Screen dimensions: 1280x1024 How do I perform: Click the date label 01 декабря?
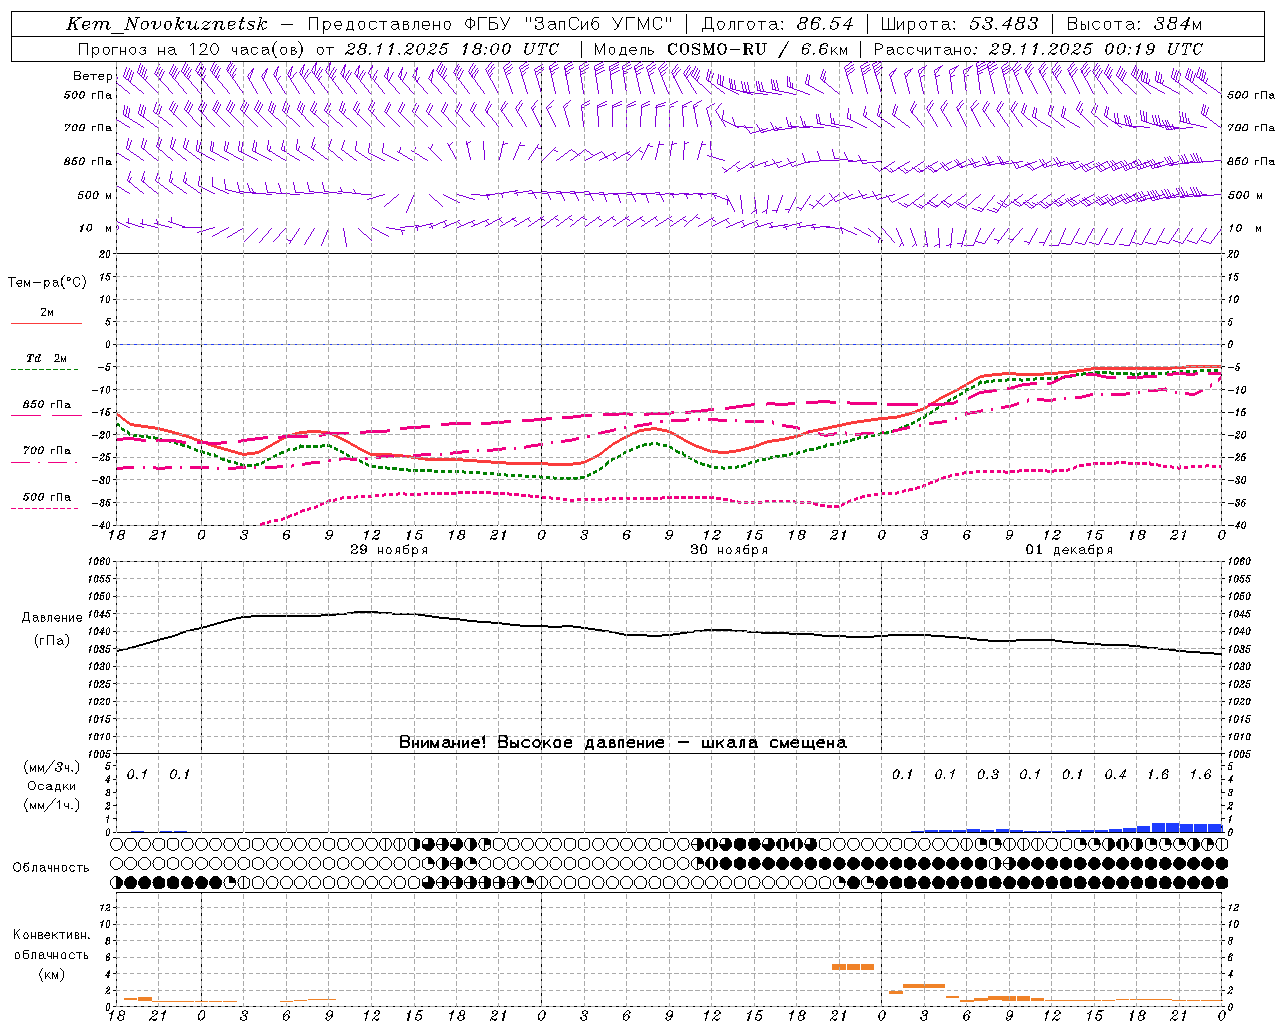click(1069, 550)
